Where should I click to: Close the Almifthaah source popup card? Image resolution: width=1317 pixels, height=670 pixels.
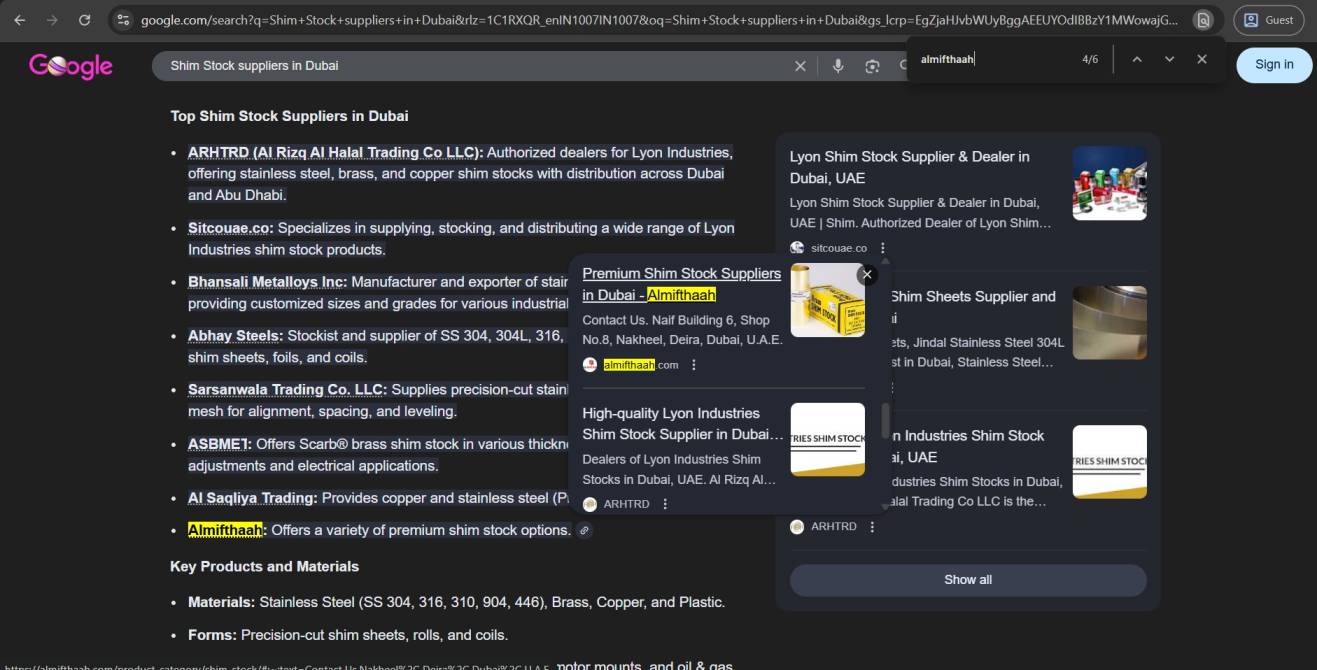(867, 274)
